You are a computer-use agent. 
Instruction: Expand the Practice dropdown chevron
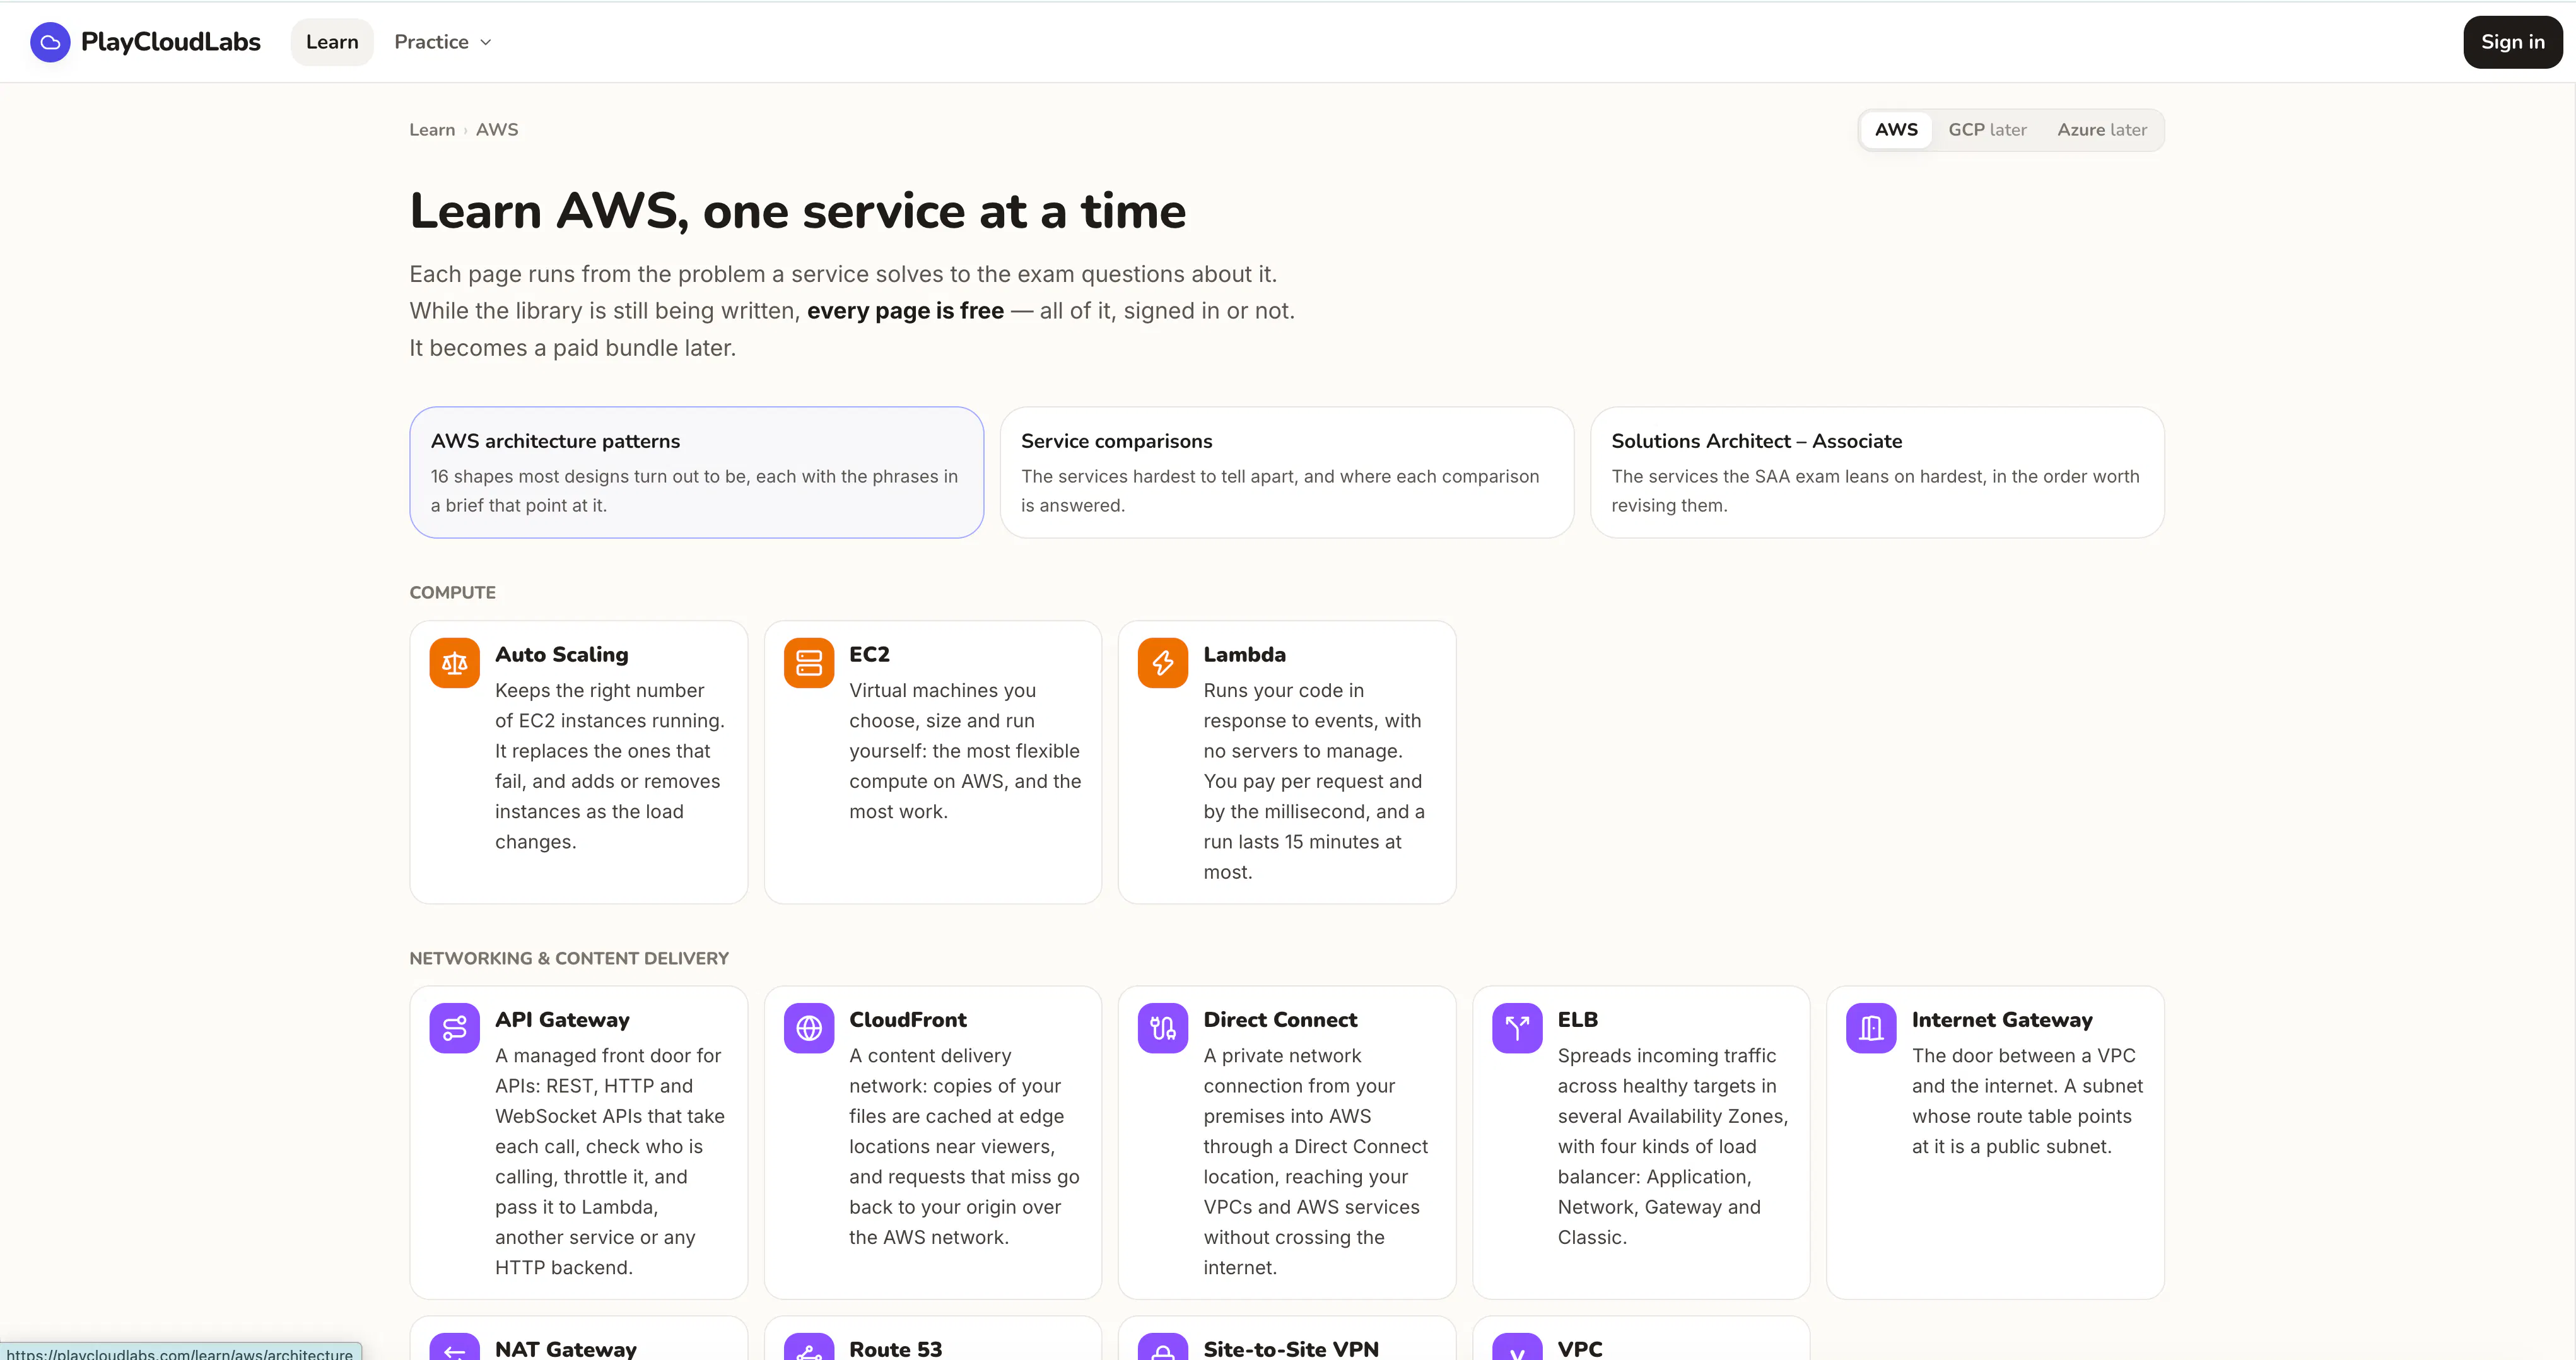click(x=486, y=43)
